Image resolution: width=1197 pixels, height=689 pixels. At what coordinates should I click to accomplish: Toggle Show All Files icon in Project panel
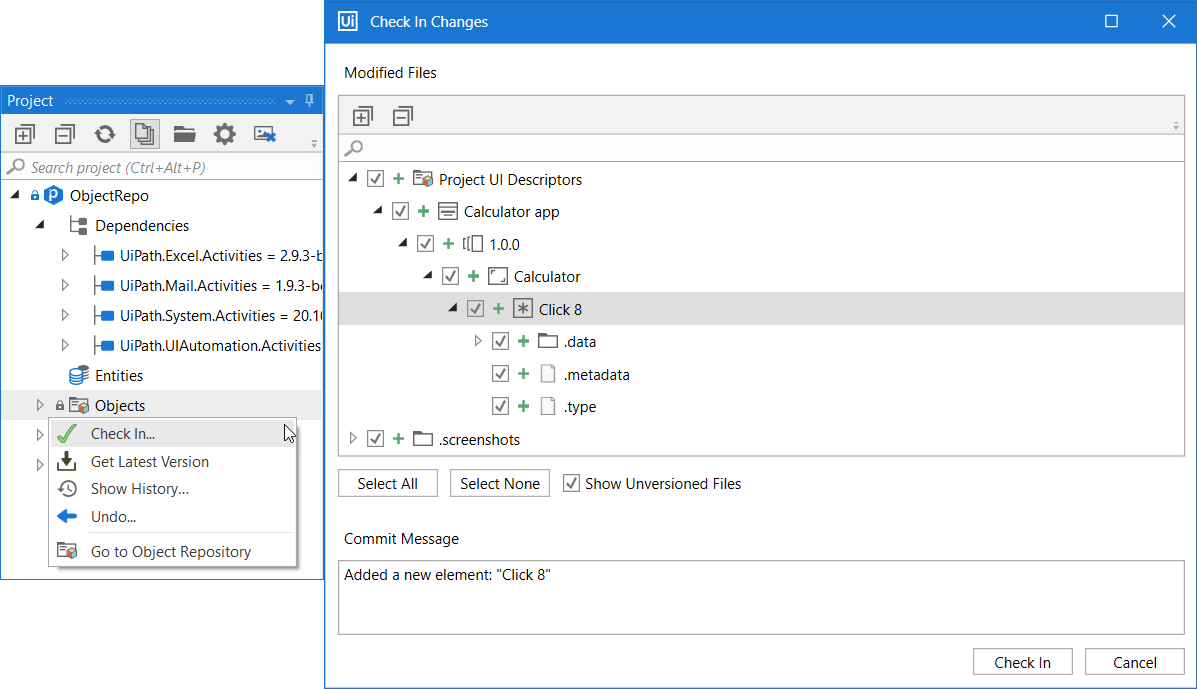point(144,134)
